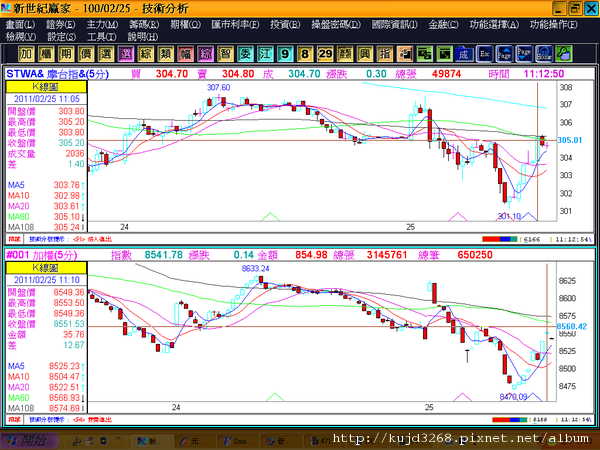Click the pink 綜 toolbar icon

[x=205, y=54]
